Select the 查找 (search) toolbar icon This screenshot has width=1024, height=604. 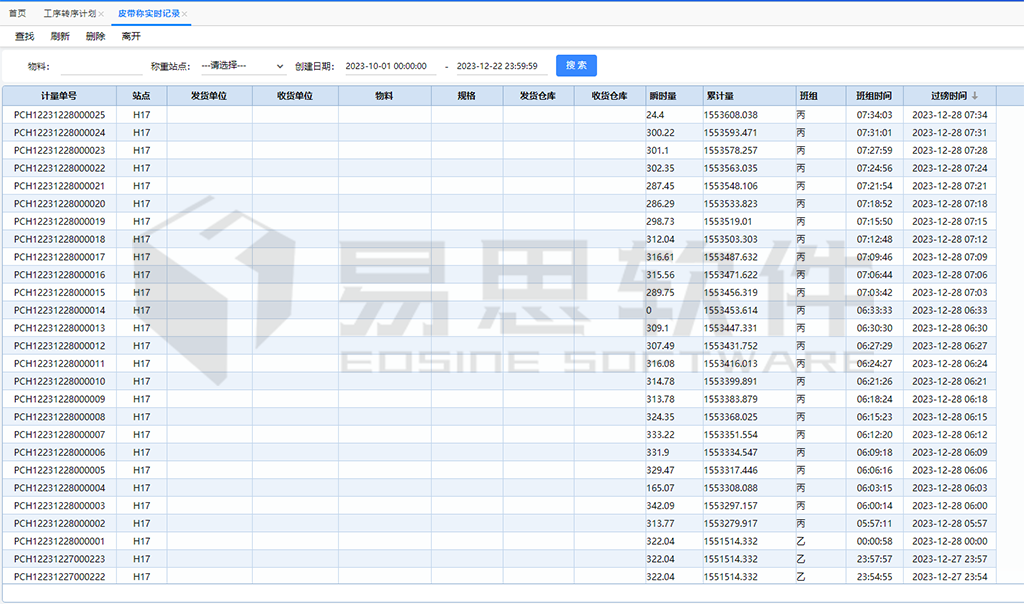(23, 36)
